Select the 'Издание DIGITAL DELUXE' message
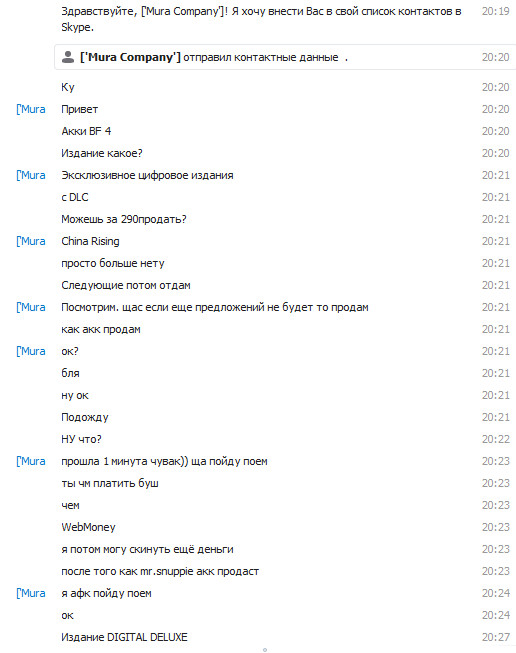Viewport: 516px width, 653px height. [x=124, y=637]
